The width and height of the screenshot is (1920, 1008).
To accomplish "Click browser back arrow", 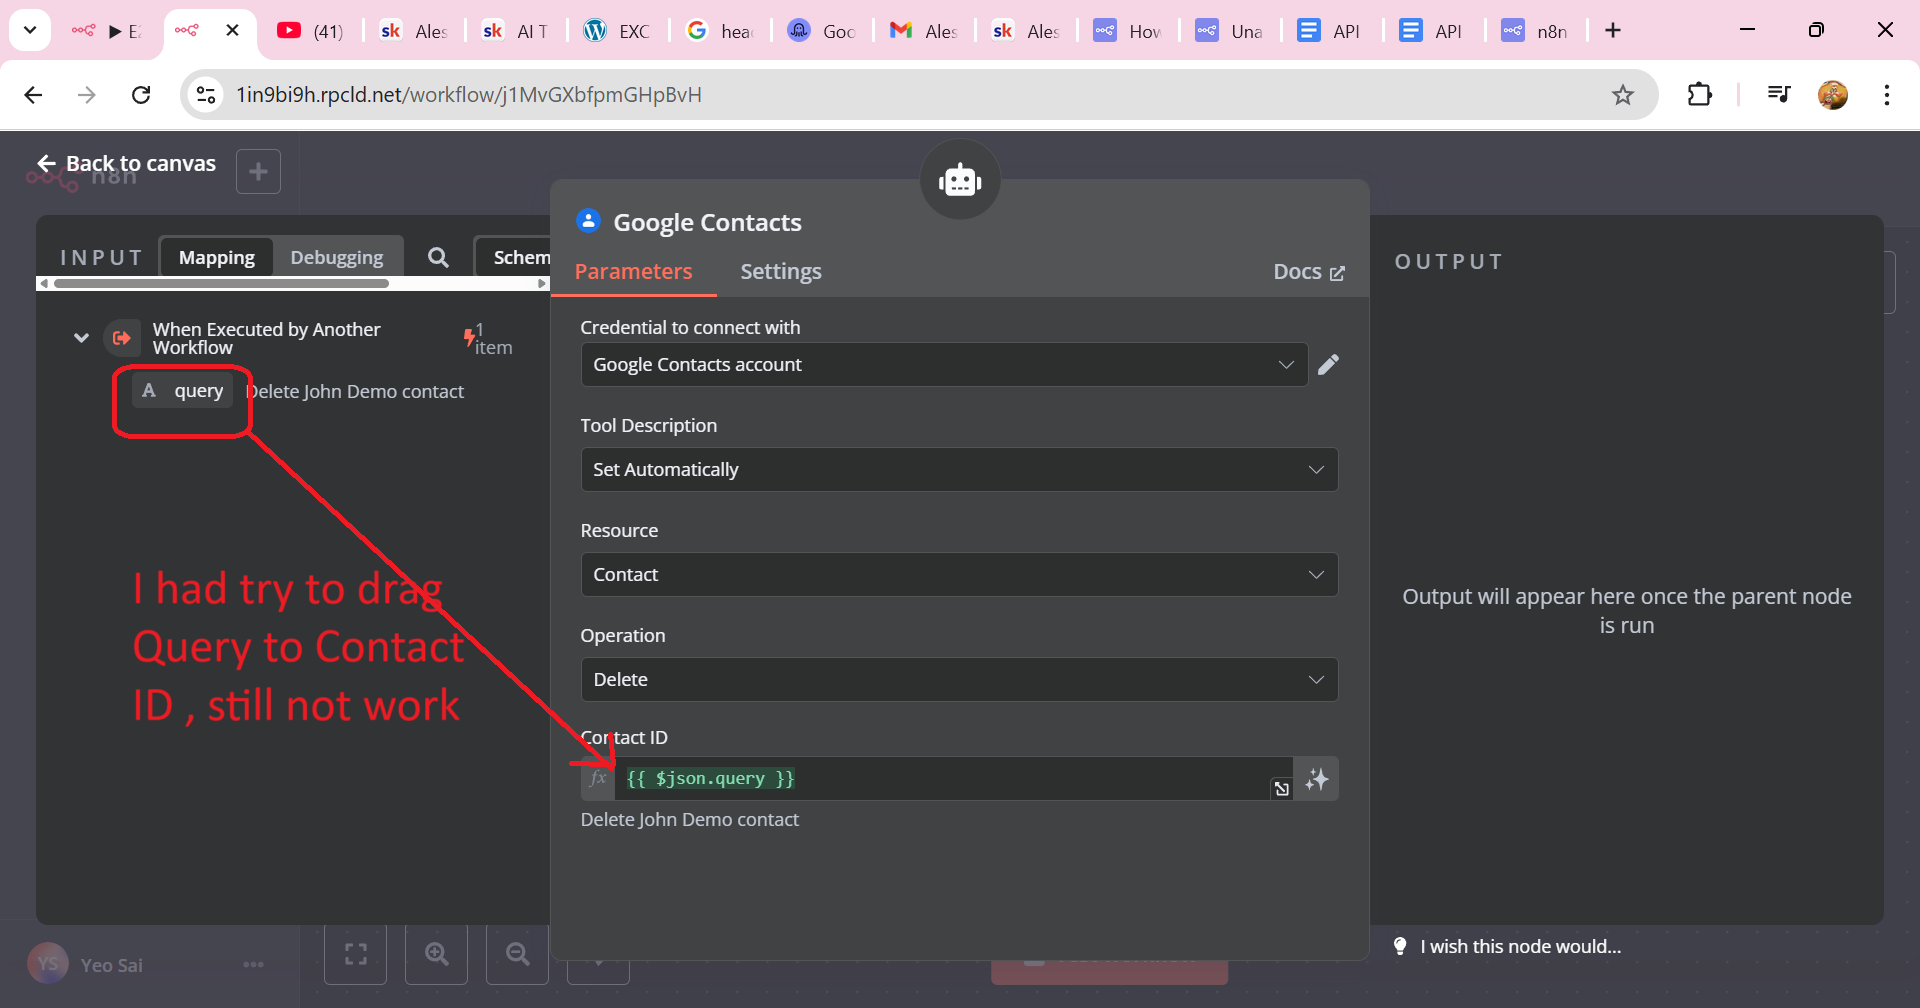I will (33, 95).
